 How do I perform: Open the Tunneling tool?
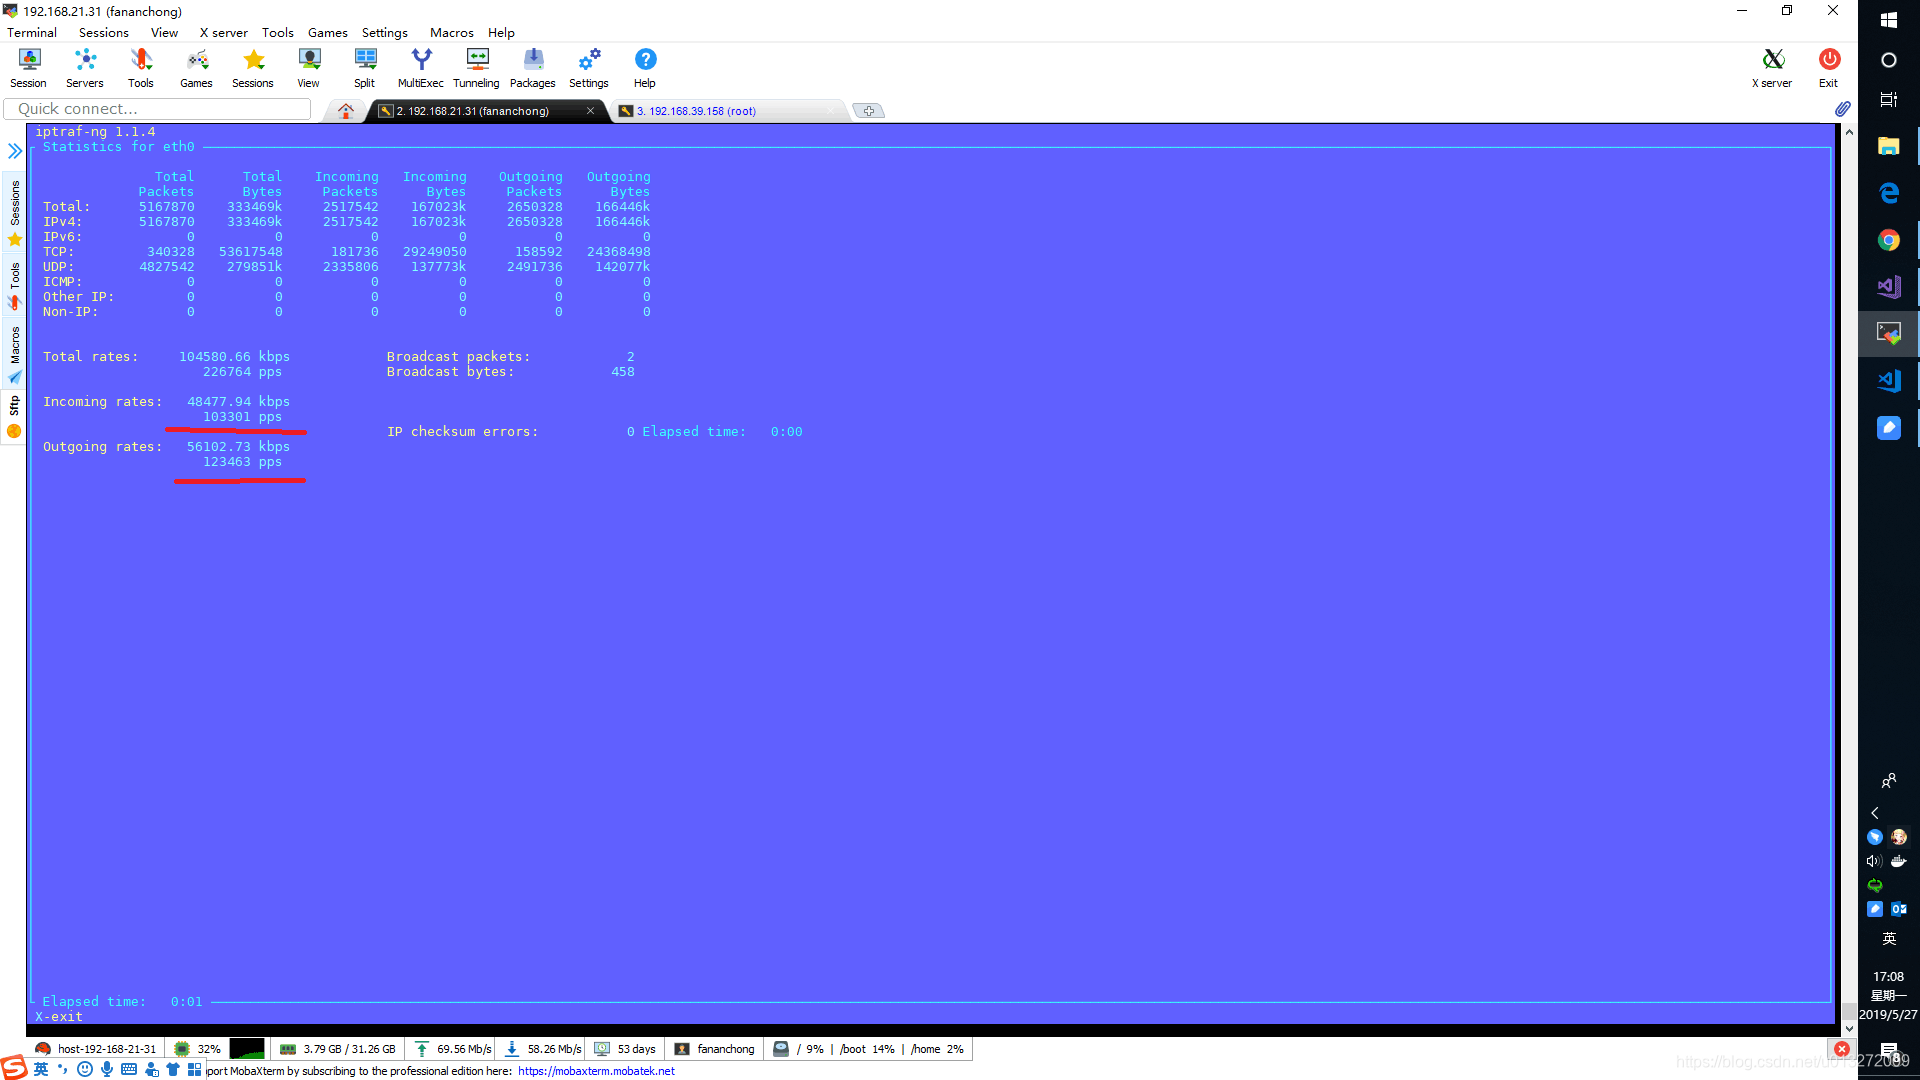point(477,68)
